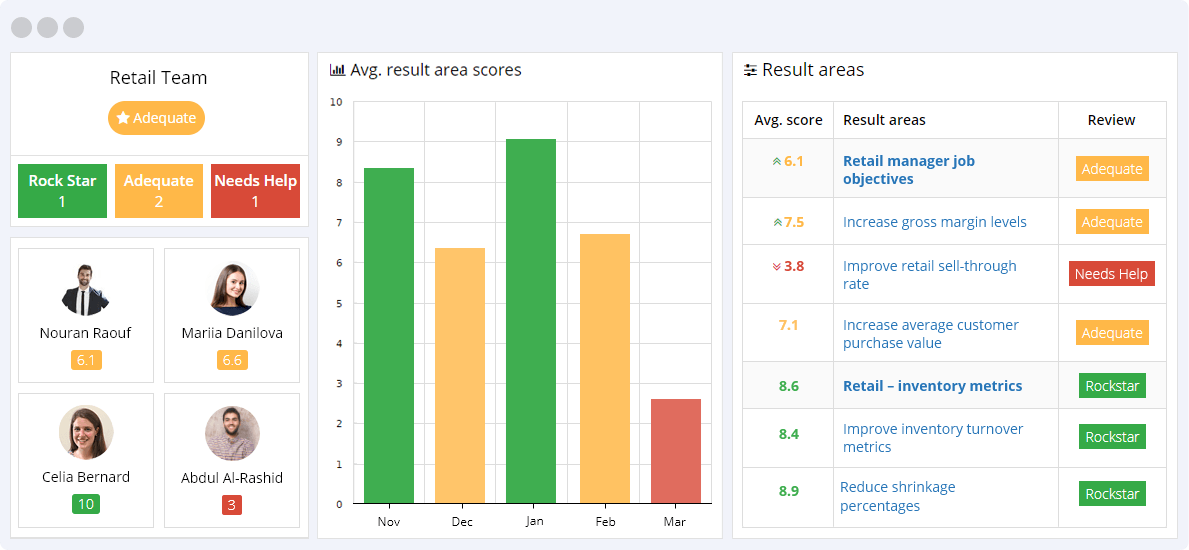This screenshot has height=550, width=1189.
Task: Click the 8.4 average score value
Action: click(789, 434)
